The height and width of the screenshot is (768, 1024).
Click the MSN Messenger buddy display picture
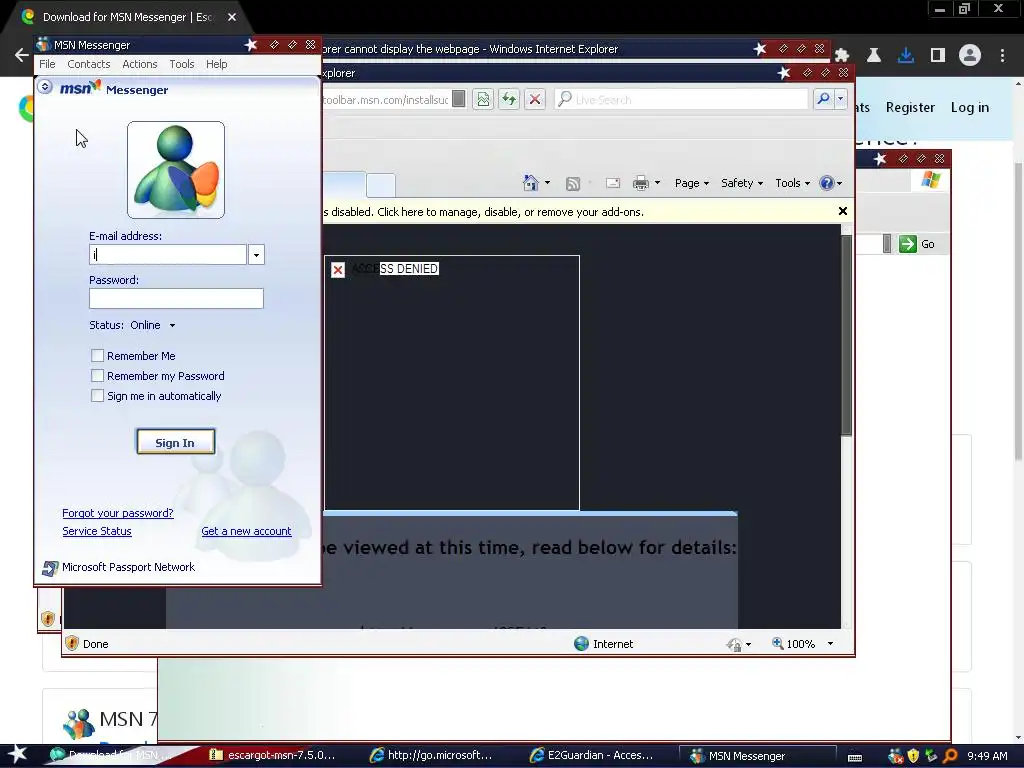pos(176,170)
